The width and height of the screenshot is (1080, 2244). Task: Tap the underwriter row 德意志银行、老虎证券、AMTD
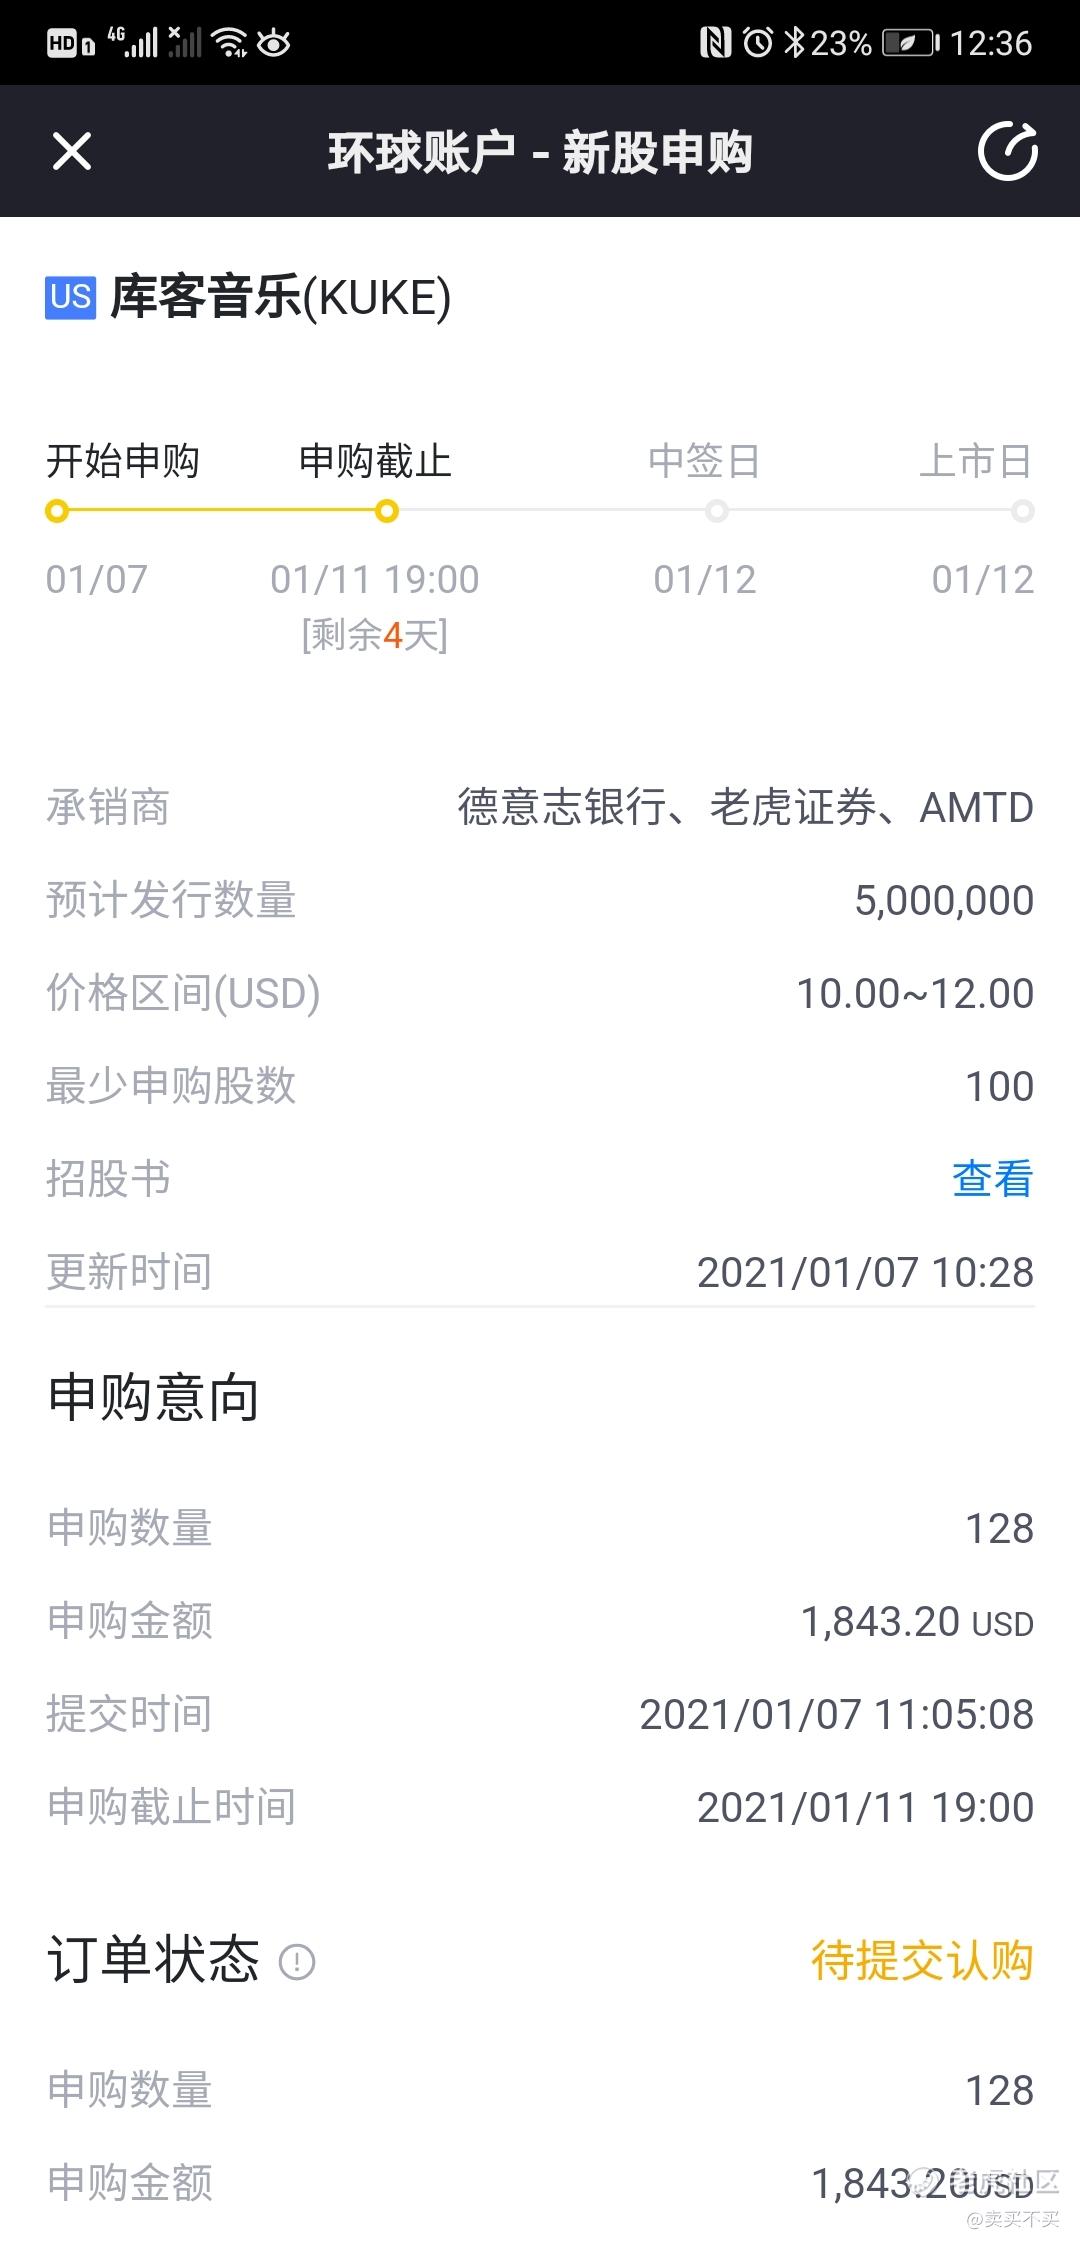[540, 807]
